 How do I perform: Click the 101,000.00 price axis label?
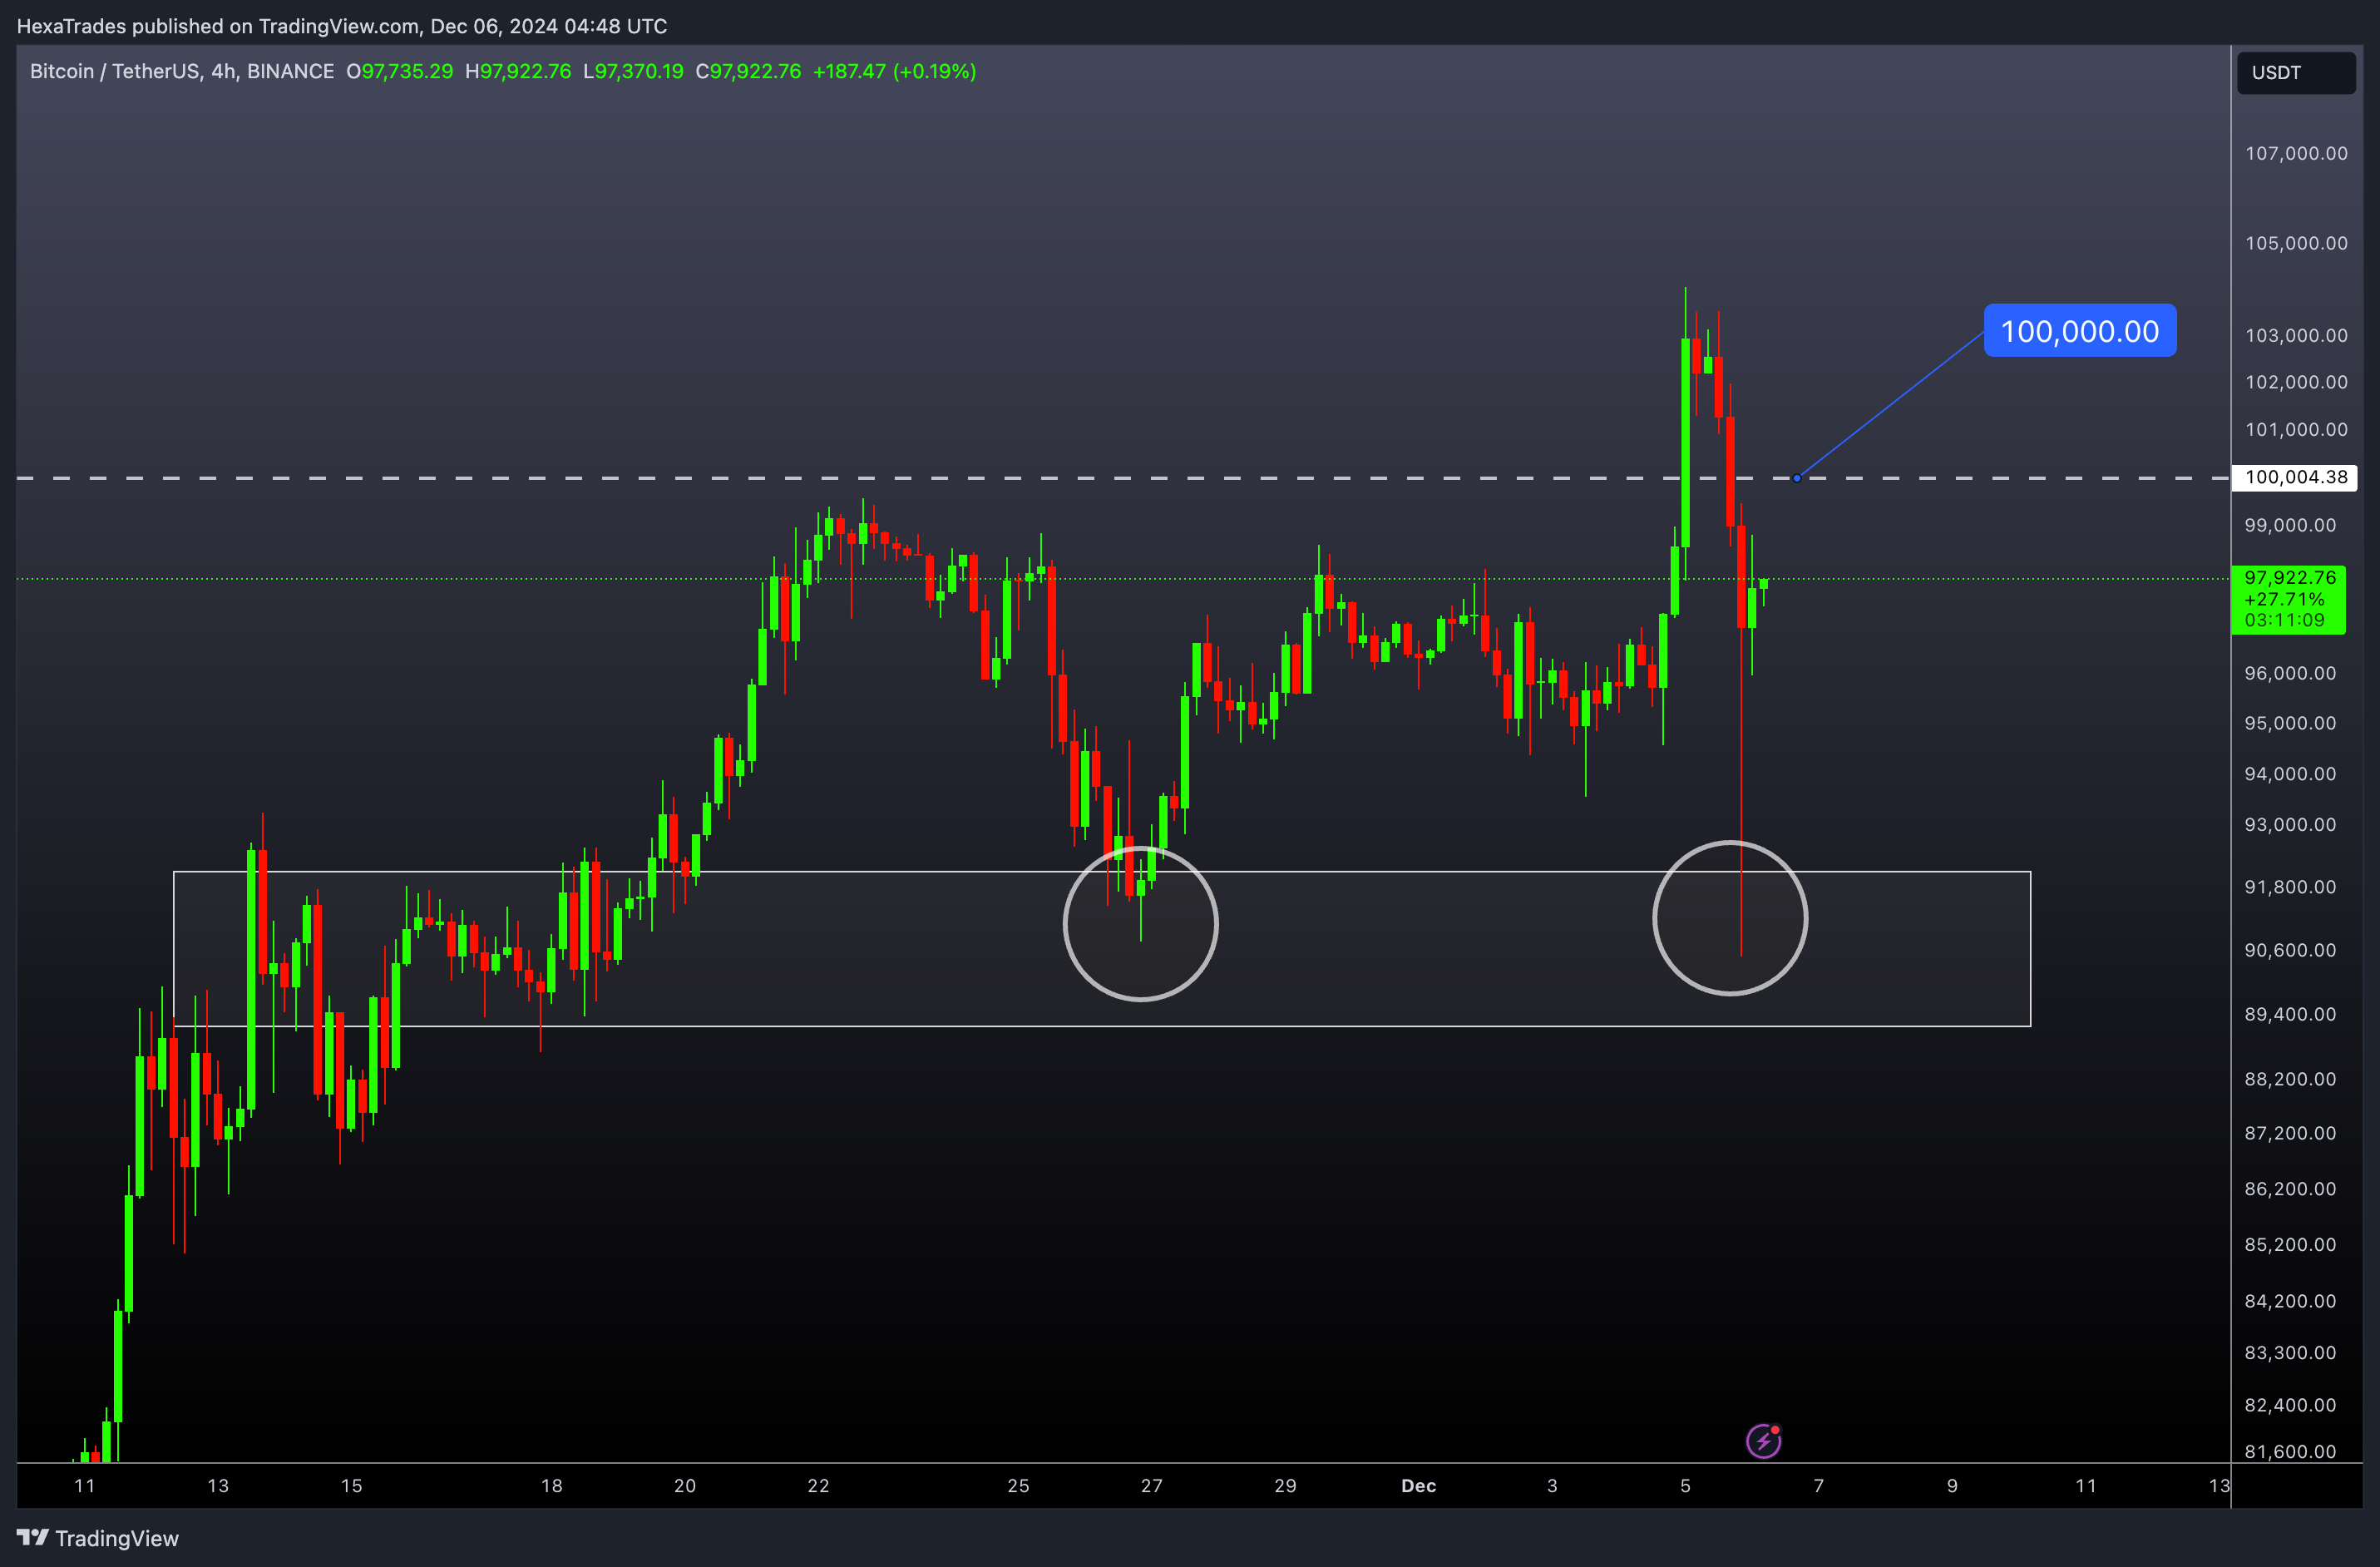[x=2296, y=429]
